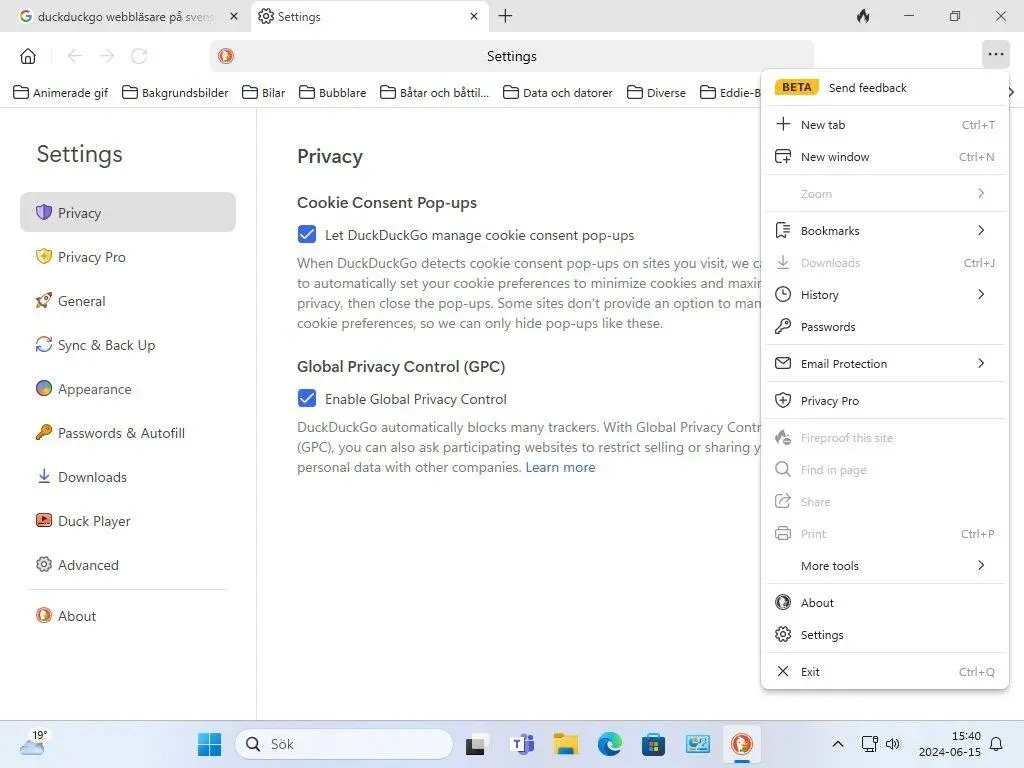Click the Fireproof this site menu entry
1024x768 pixels.
(885, 438)
